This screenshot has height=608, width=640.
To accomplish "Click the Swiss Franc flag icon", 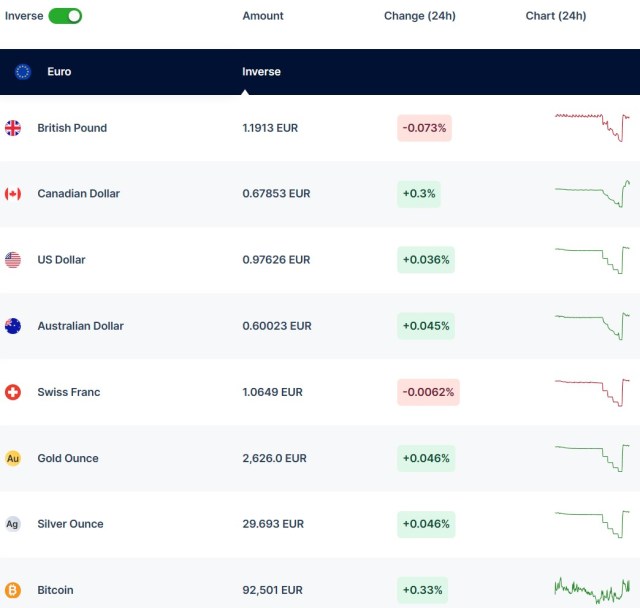I will point(13,392).
